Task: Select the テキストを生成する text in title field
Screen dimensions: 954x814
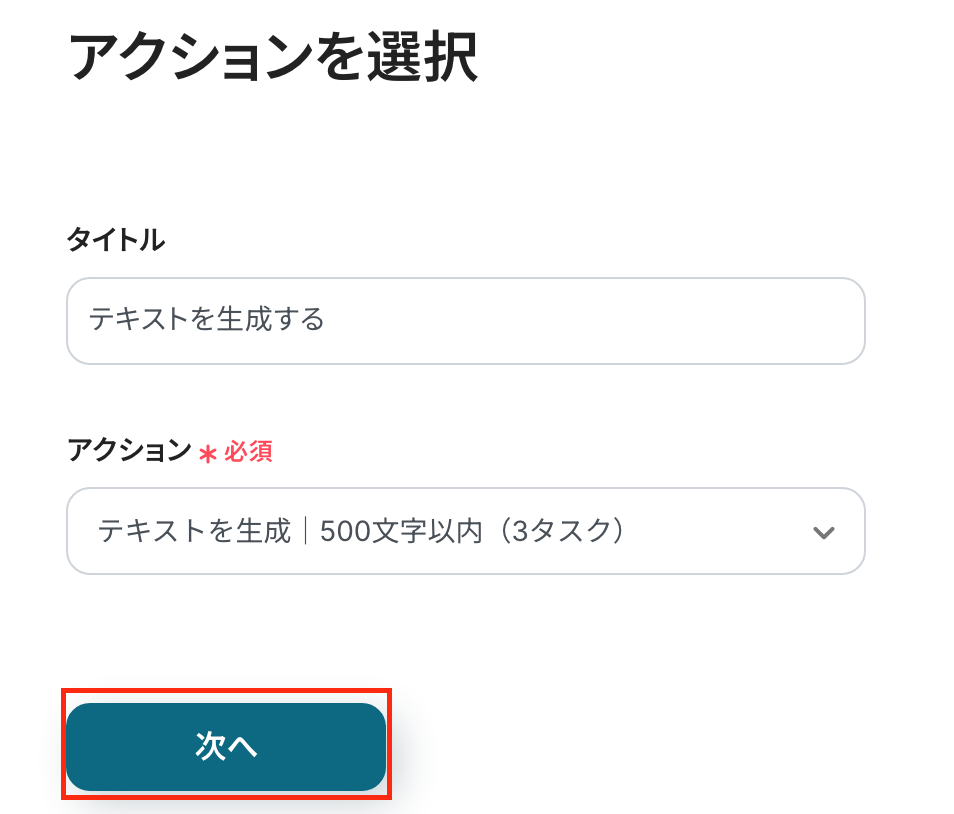Action: [x=207, y=320]
